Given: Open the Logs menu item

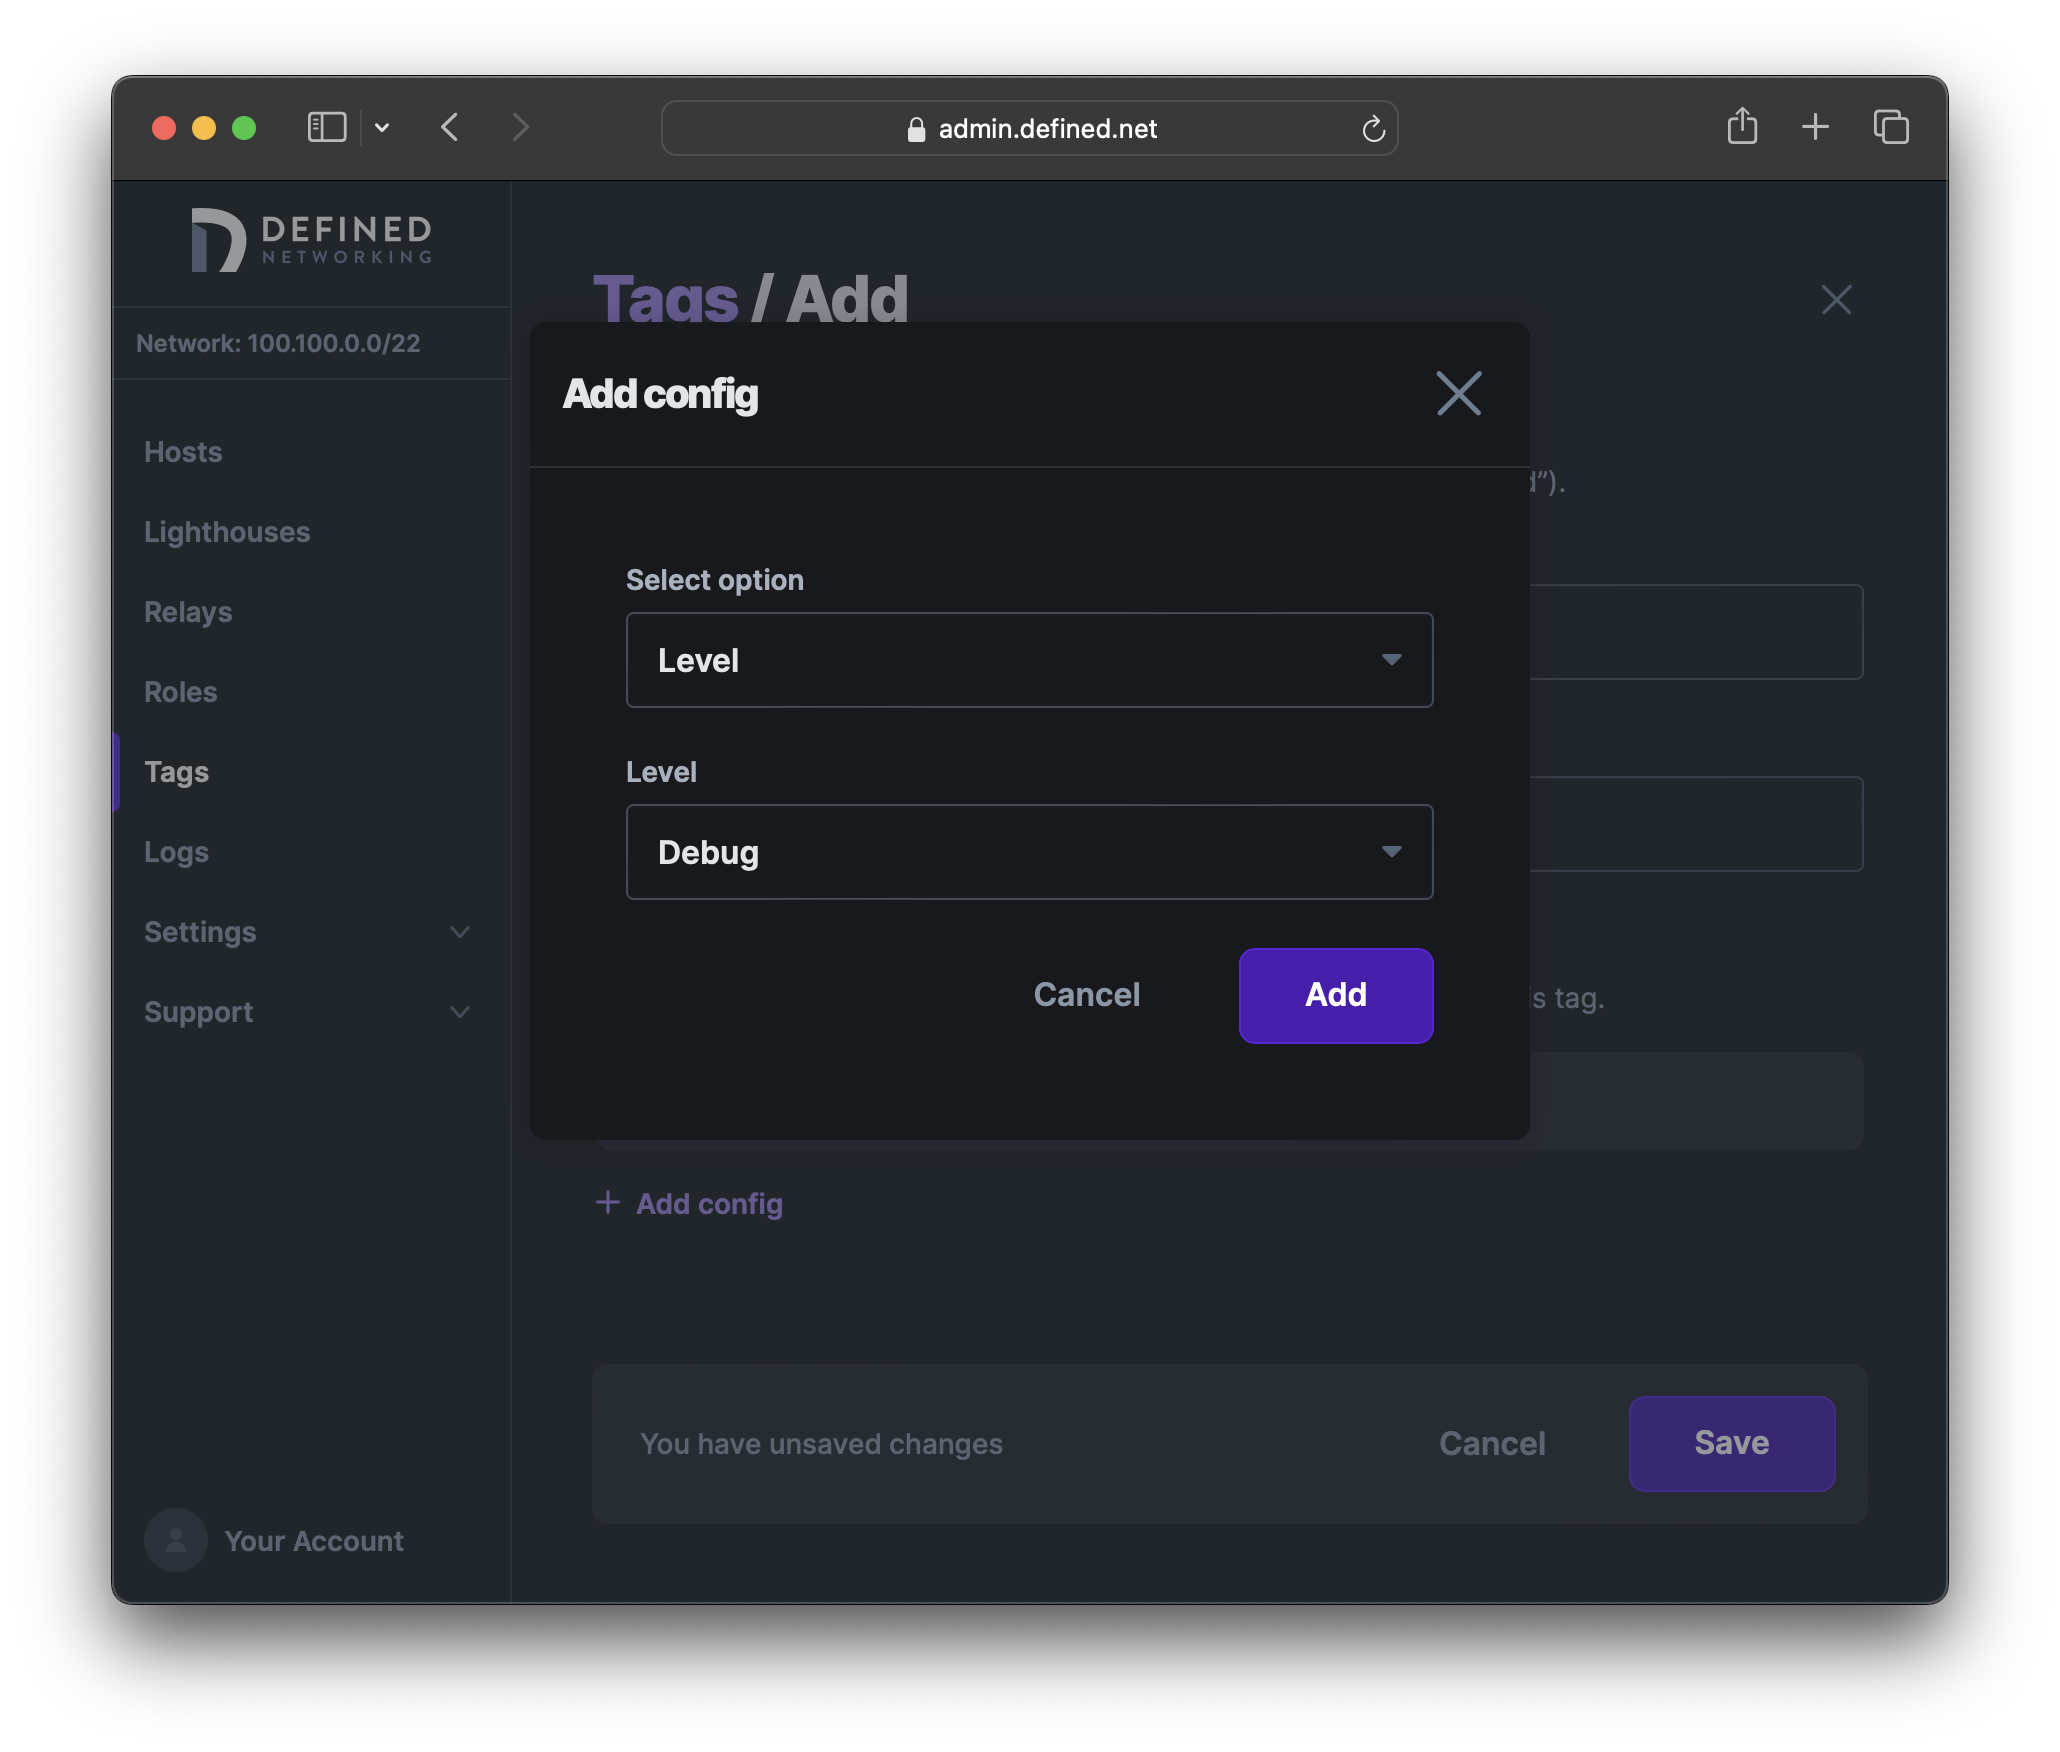Looking at the screenshot, I should click(x=177, y=852).
